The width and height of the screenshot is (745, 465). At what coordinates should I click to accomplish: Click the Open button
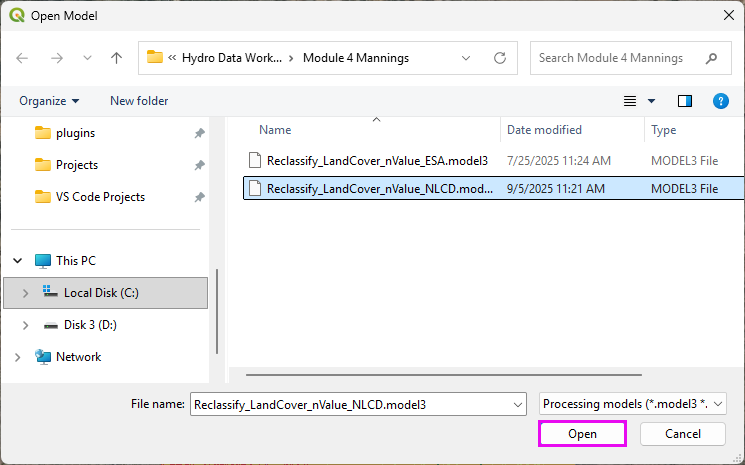coord(582,434)
